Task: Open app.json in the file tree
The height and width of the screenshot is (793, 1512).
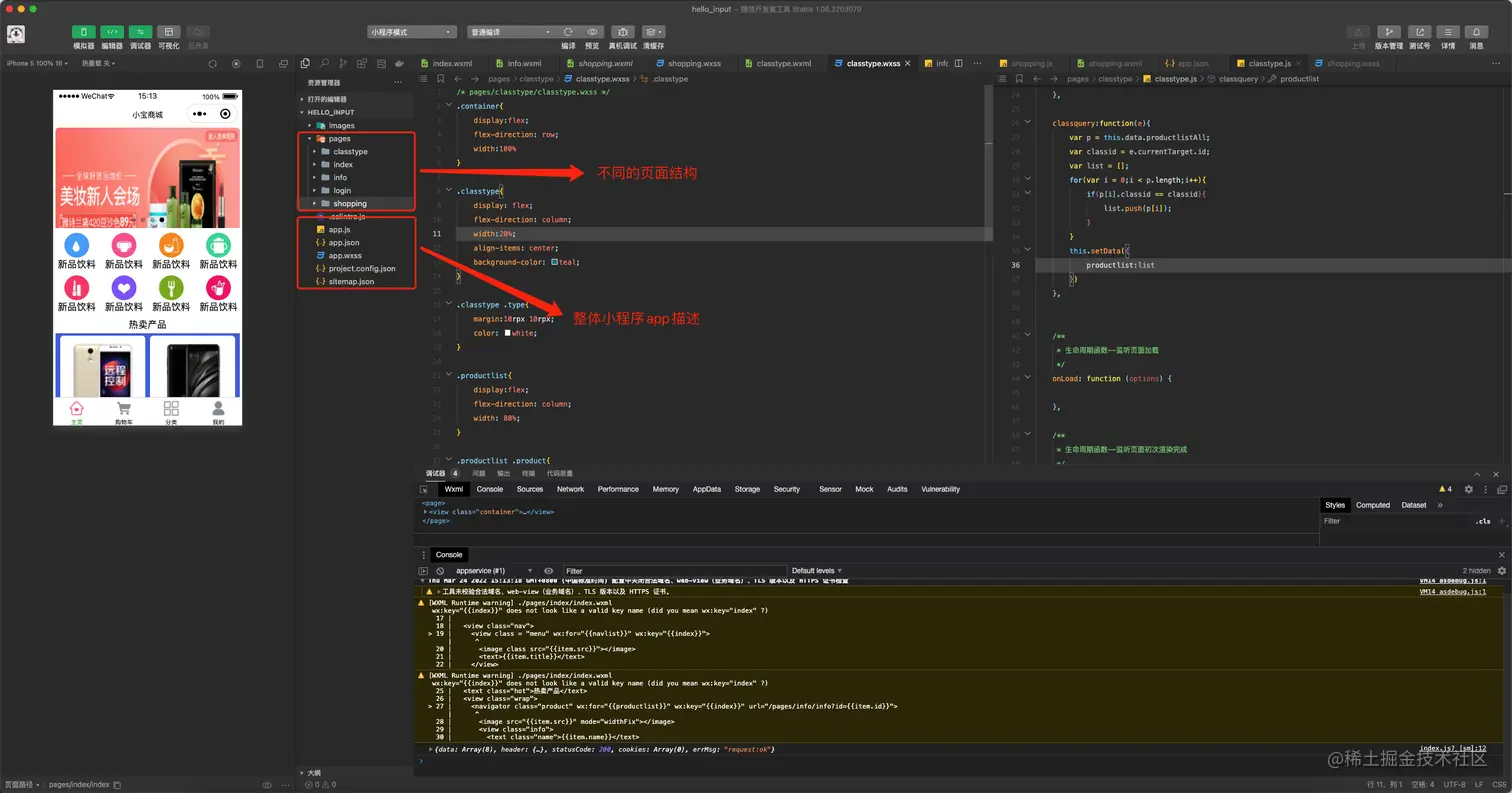Action: pos(344,243)
